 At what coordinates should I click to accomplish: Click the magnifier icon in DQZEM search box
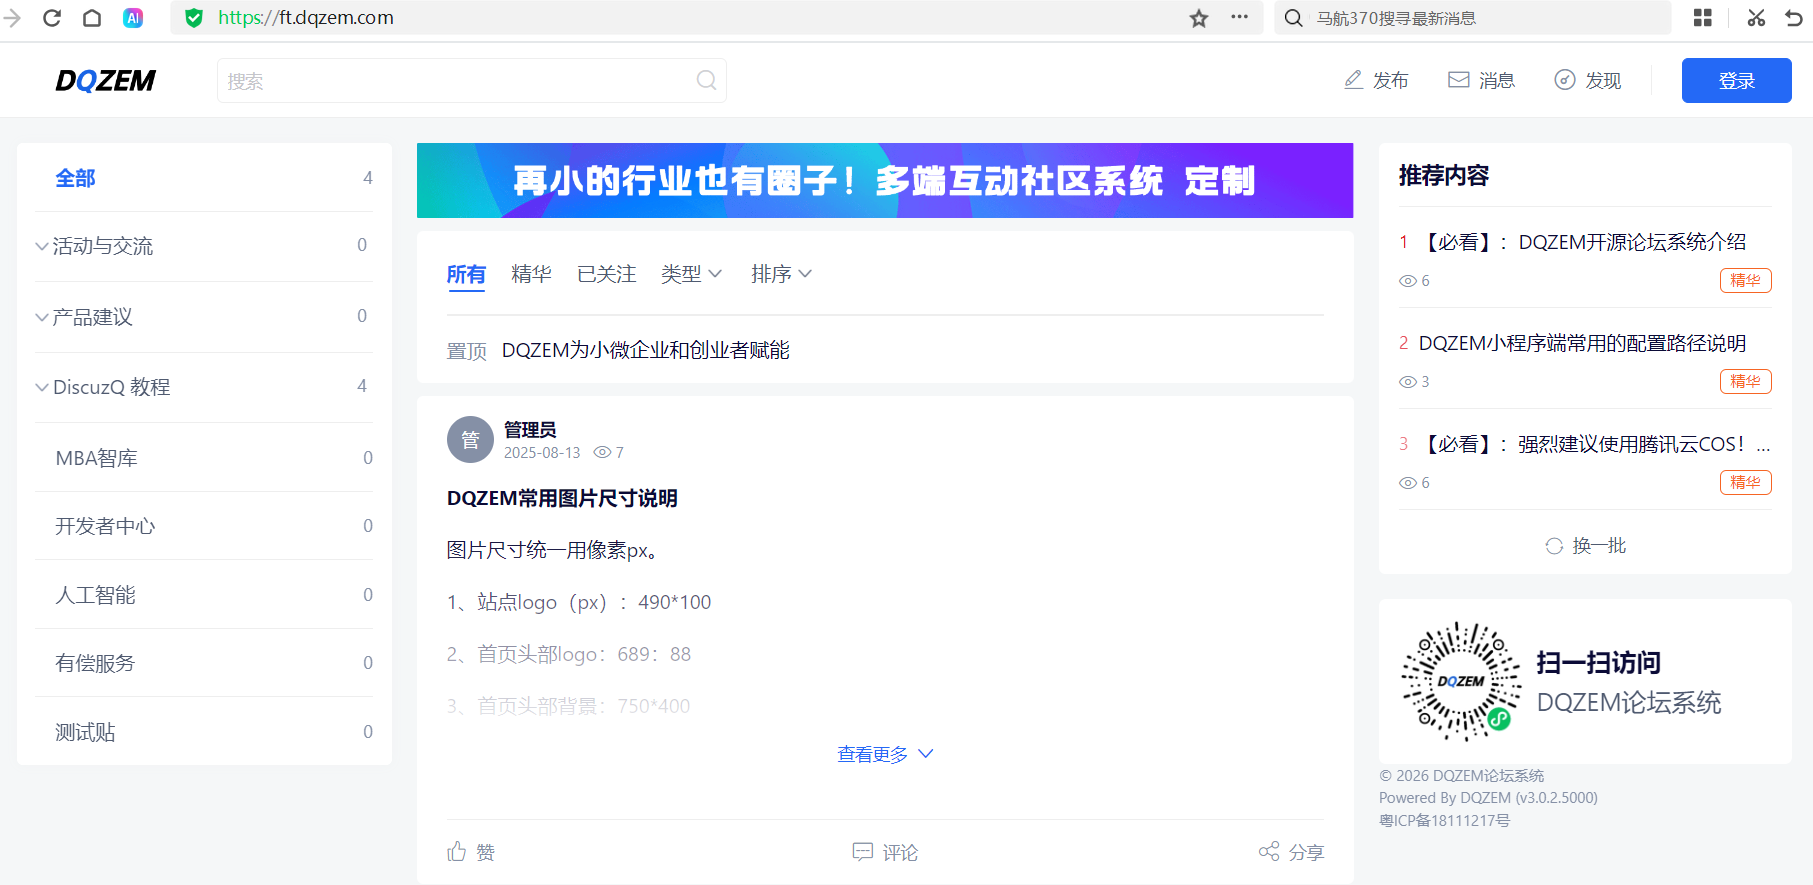[706, 80]
